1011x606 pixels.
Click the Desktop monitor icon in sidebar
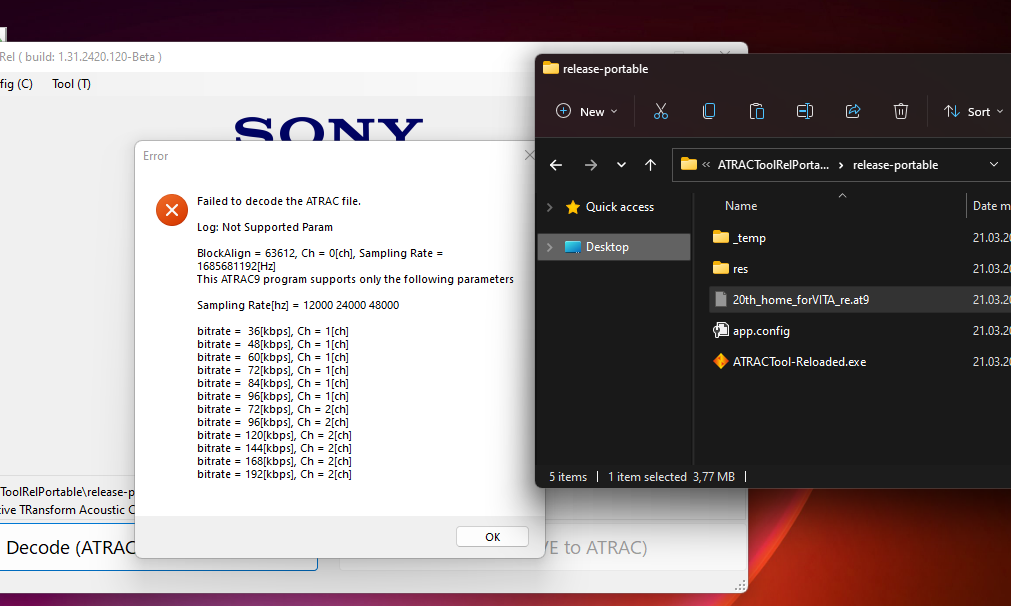573,247
